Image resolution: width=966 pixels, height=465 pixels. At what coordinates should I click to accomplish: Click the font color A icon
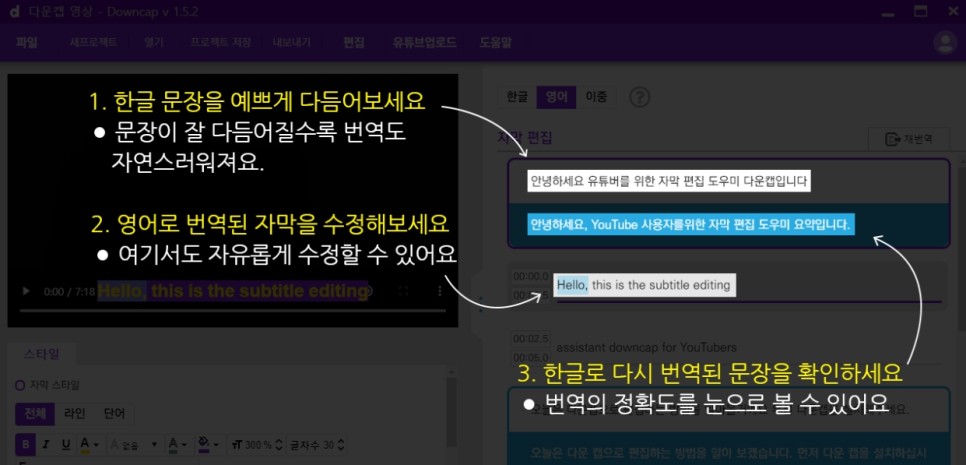85,444
